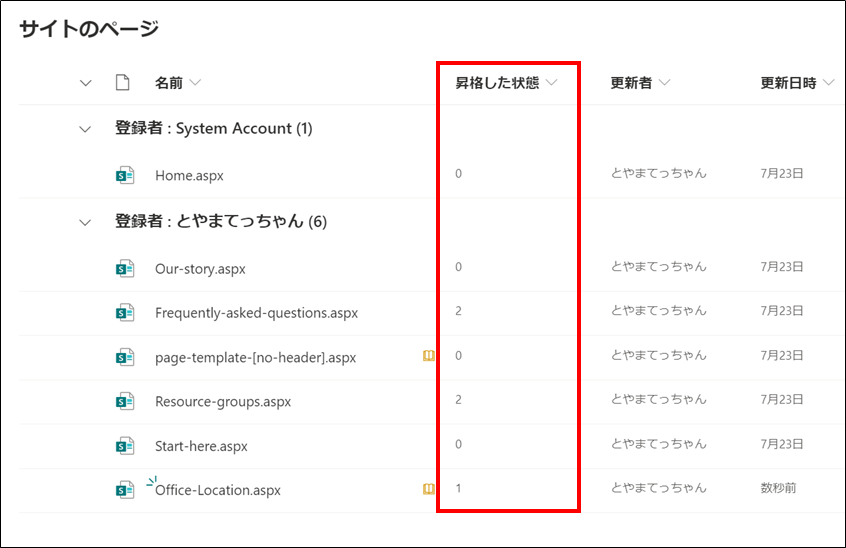
Task: Click 登録者 : とやまてっちゃん (6) group heading
Action: click(x=221, y=222)
